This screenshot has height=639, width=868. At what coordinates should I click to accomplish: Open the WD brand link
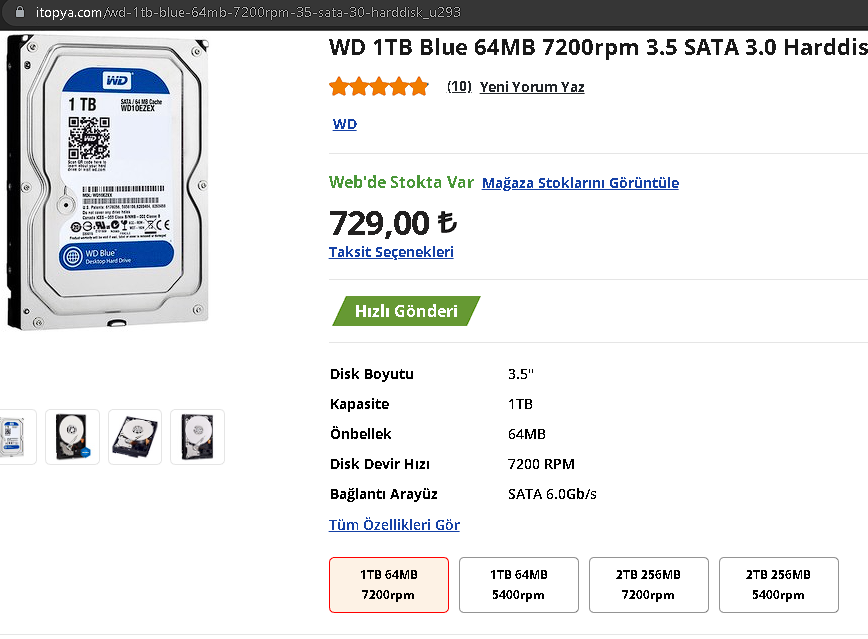(344, 124)
